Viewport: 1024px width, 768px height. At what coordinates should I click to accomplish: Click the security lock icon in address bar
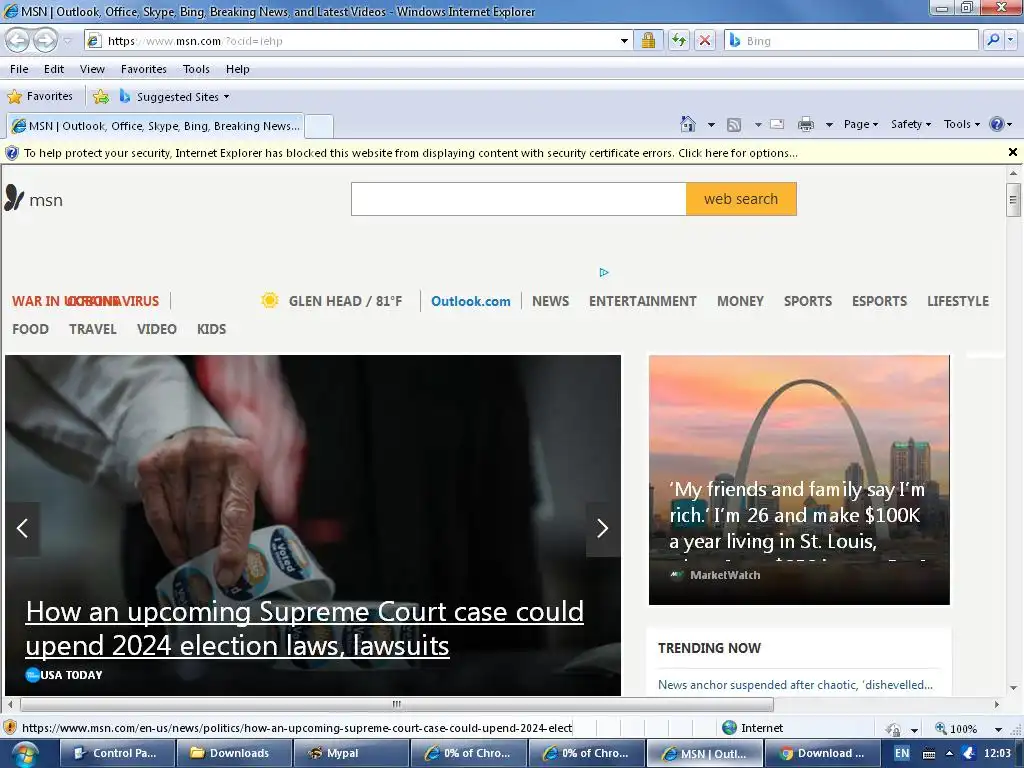(x=648, y=40)
